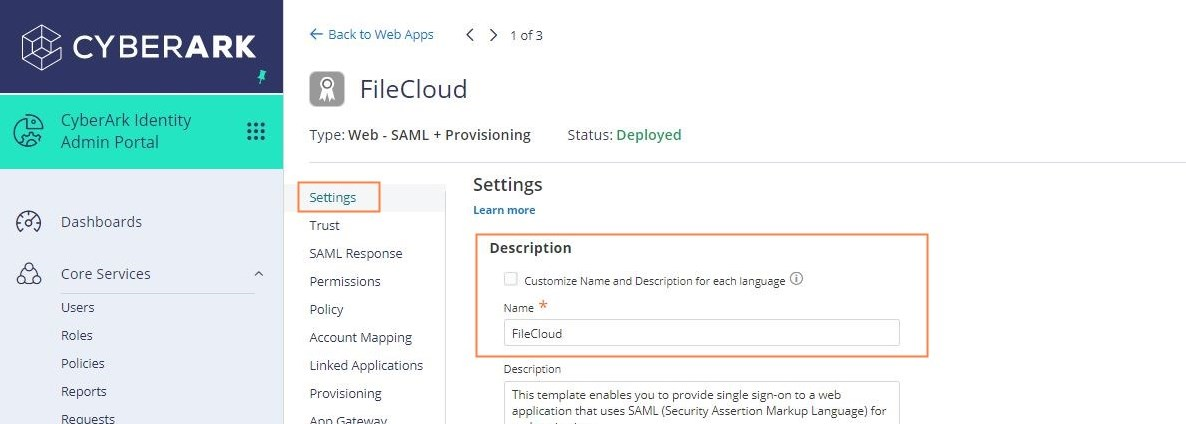Screen dimensions: 1186x424
Task: Click the green pin icon under logo
Action: click(x=262, y=76)
